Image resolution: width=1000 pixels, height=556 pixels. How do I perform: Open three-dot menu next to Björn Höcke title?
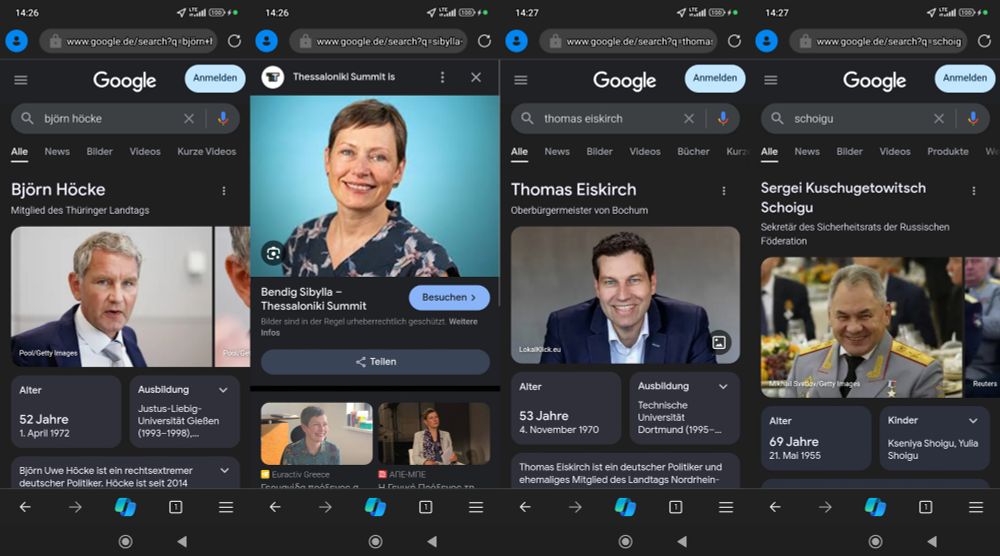pos(224,191)
